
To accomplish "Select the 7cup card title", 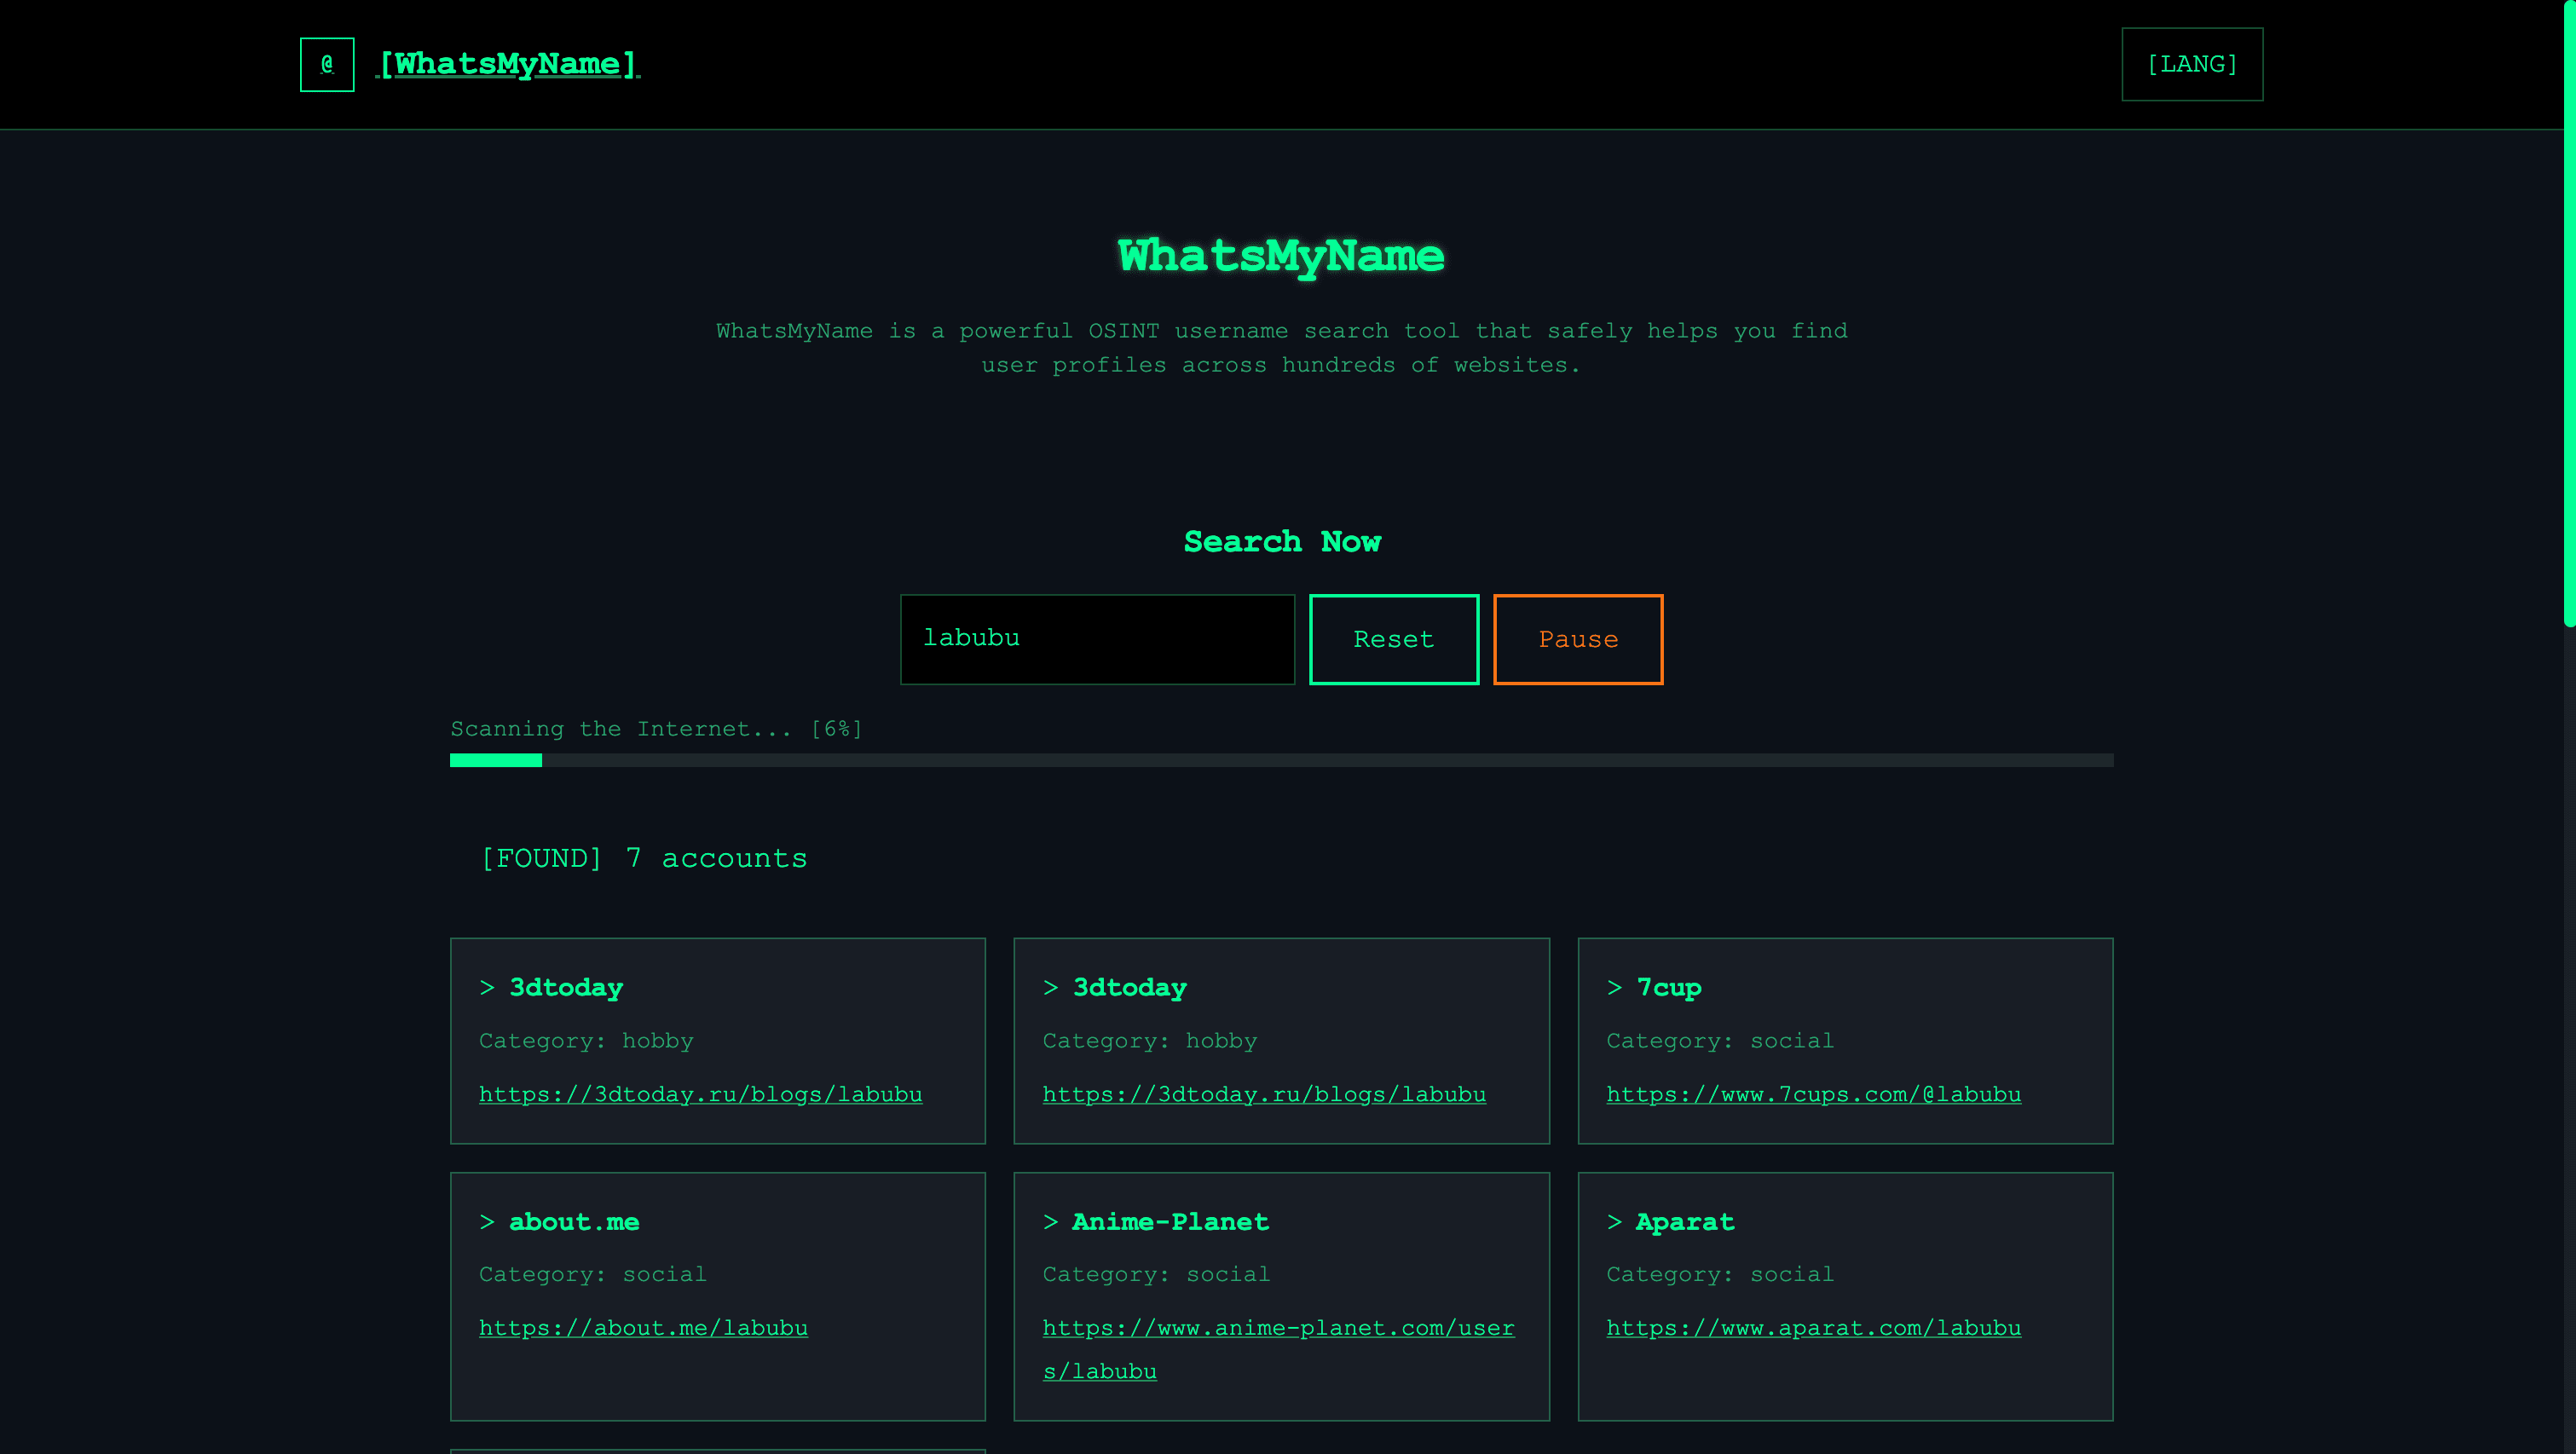I will pyautogui.click(x=1668, y=988).
